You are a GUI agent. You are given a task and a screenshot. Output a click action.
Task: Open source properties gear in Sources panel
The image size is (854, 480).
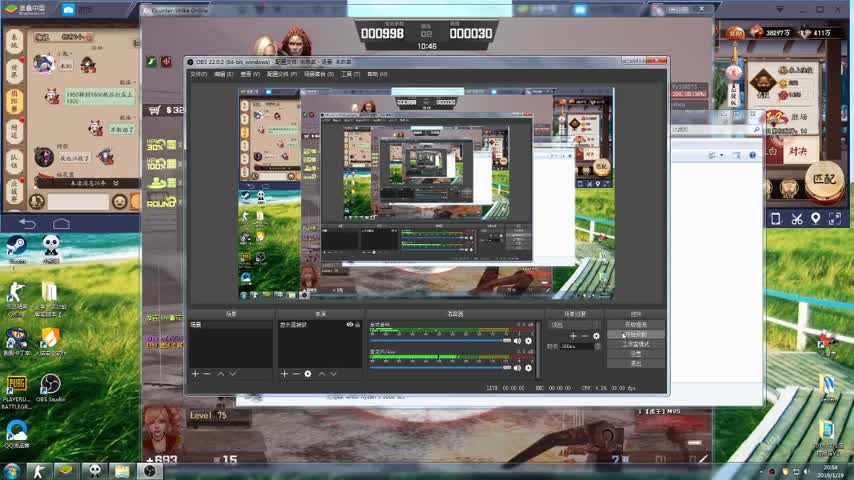(308, 374)
